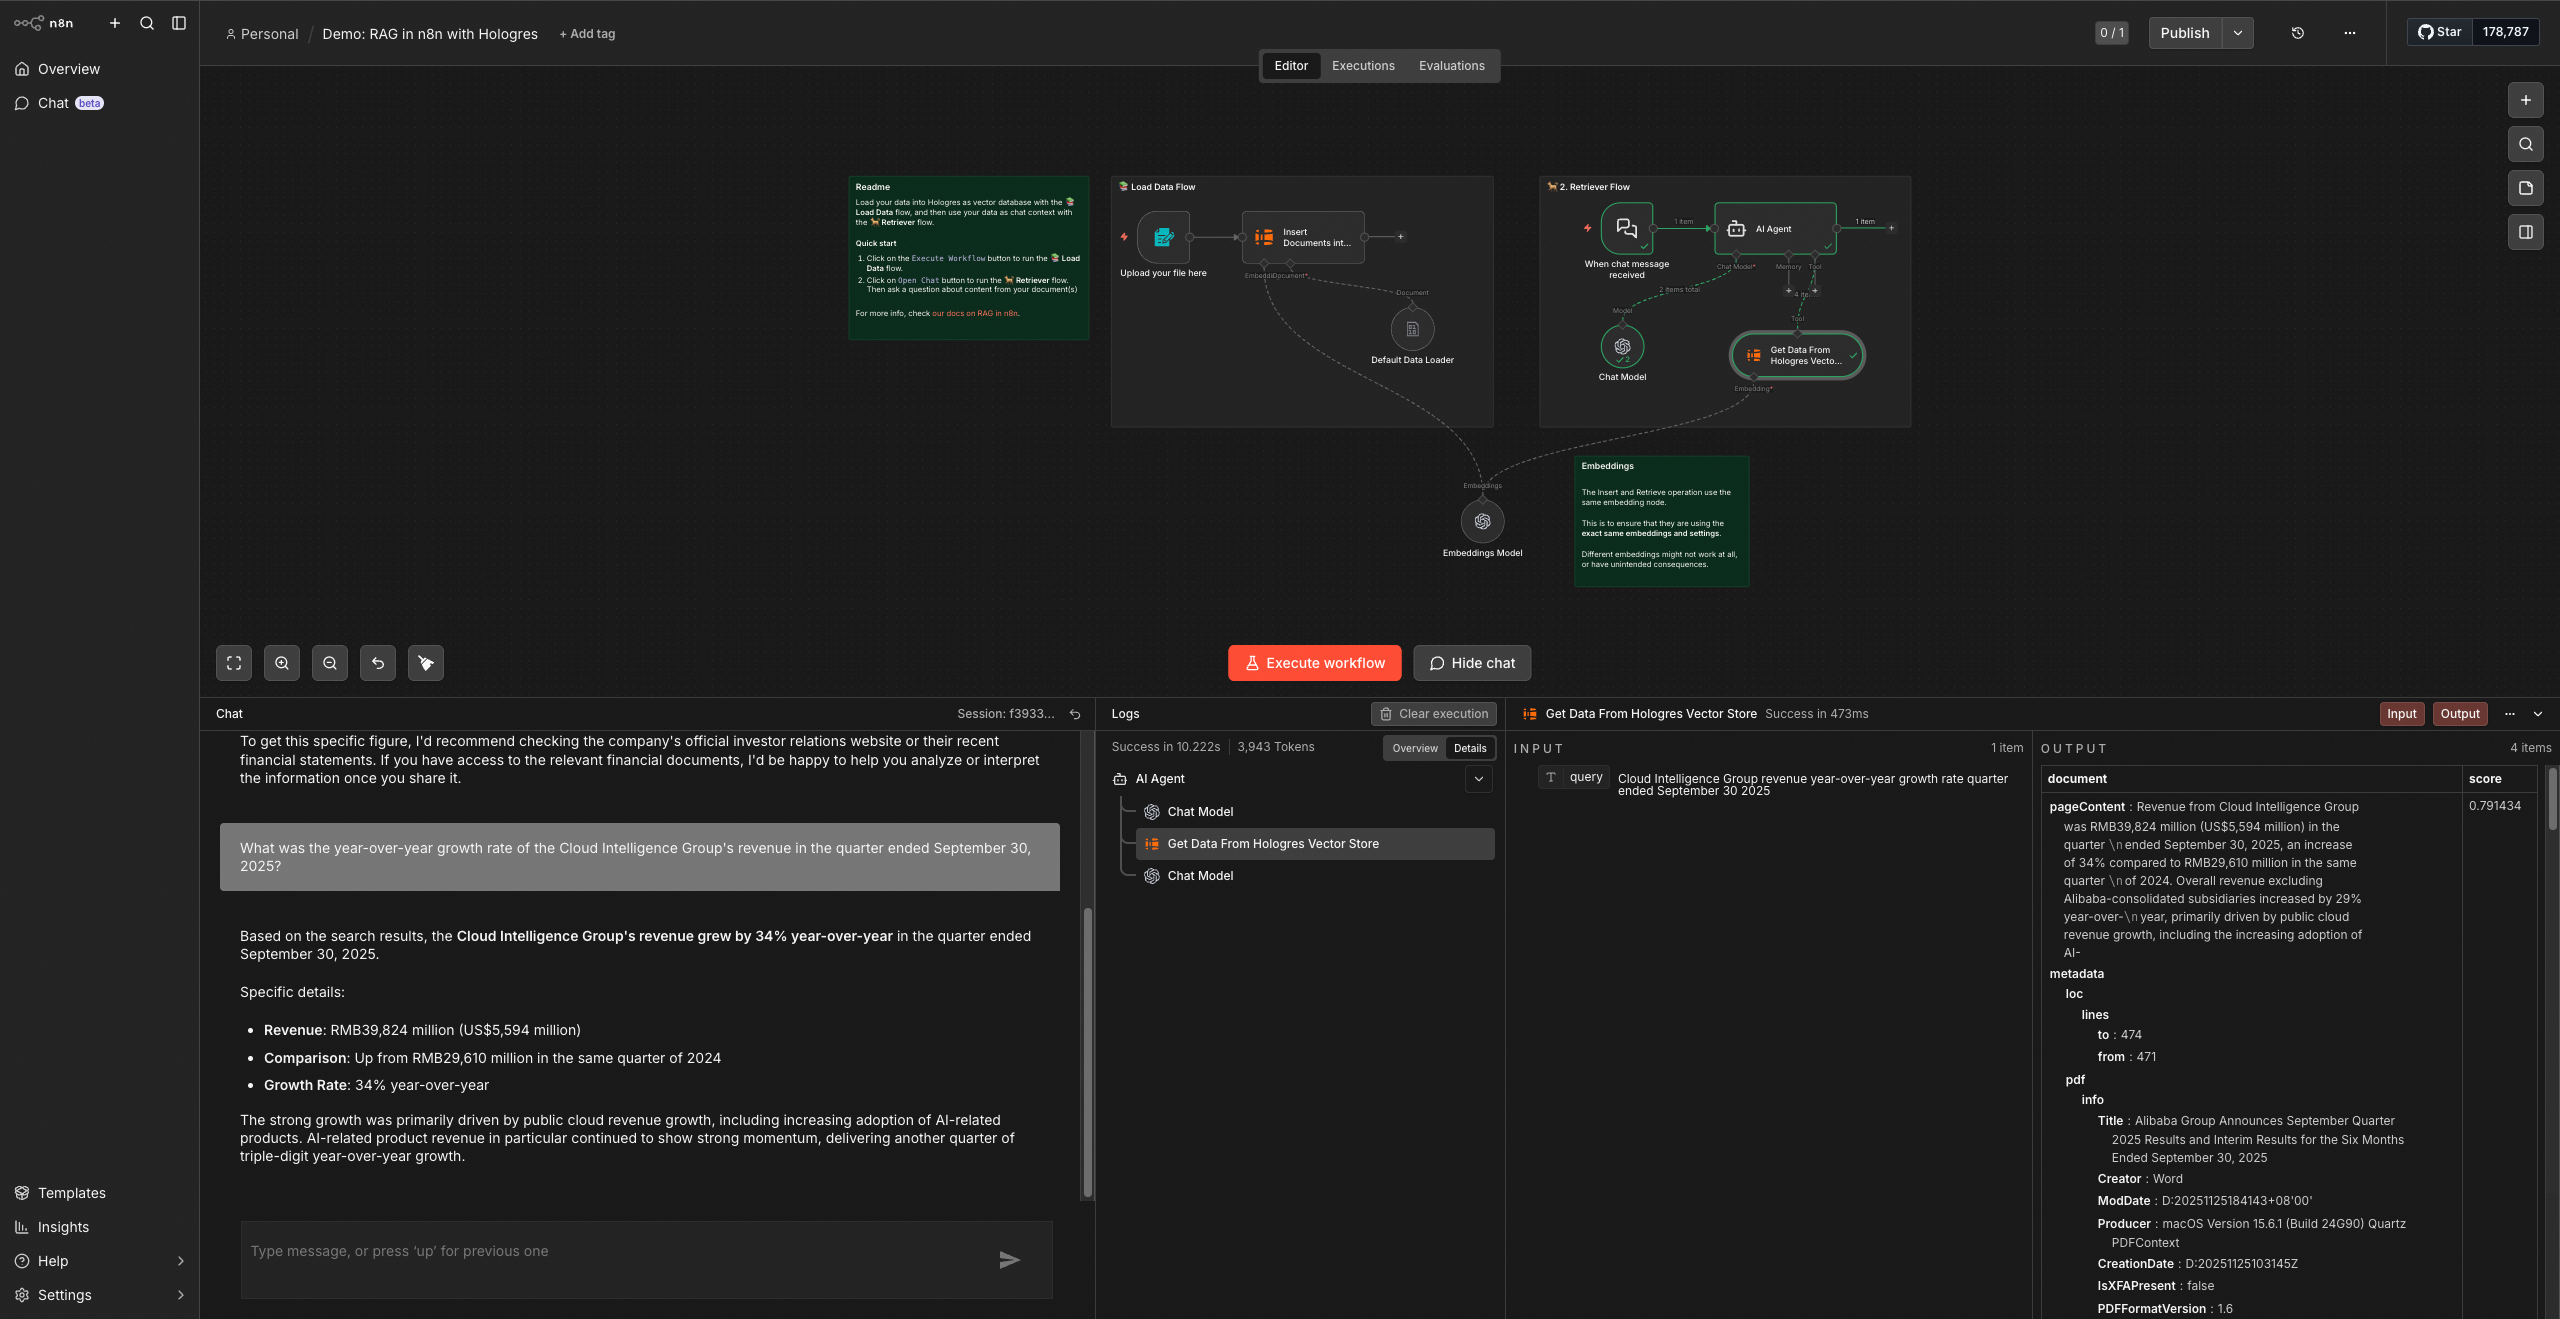Click the zoom to fit canvas icon
The width and height of the screenshot is (2560, 1319).
click(234, 663)
